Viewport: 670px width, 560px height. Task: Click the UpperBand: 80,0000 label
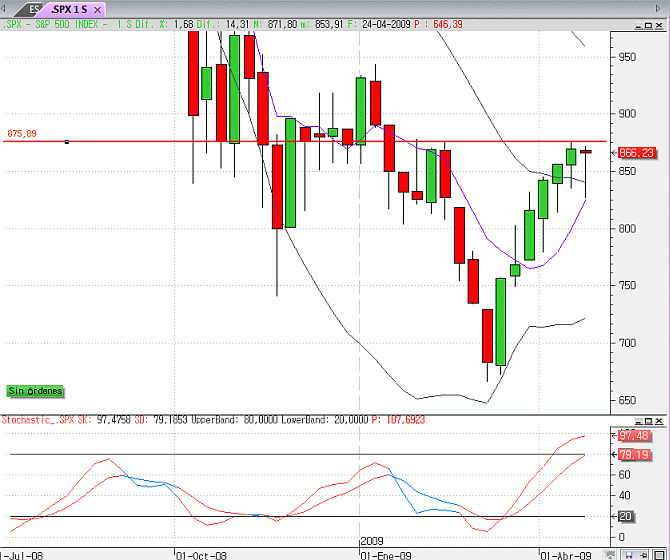point(234,420)
